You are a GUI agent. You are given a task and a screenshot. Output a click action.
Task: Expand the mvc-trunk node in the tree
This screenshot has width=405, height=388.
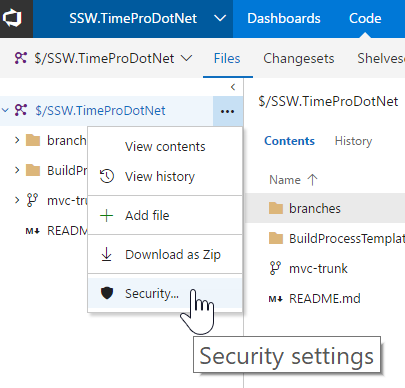pyautogui.click(x=17, y=200)
